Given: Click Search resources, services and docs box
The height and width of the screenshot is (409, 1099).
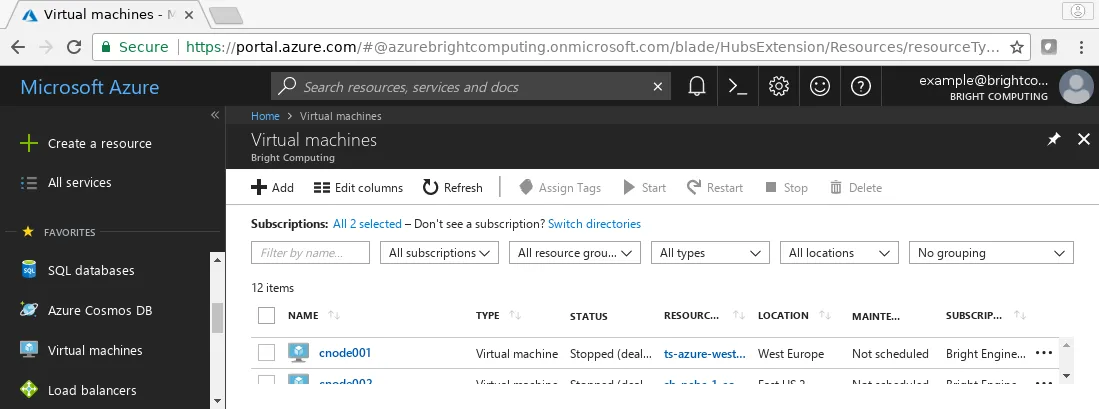Looking at the screenshot, I should (x=471, y=86).
